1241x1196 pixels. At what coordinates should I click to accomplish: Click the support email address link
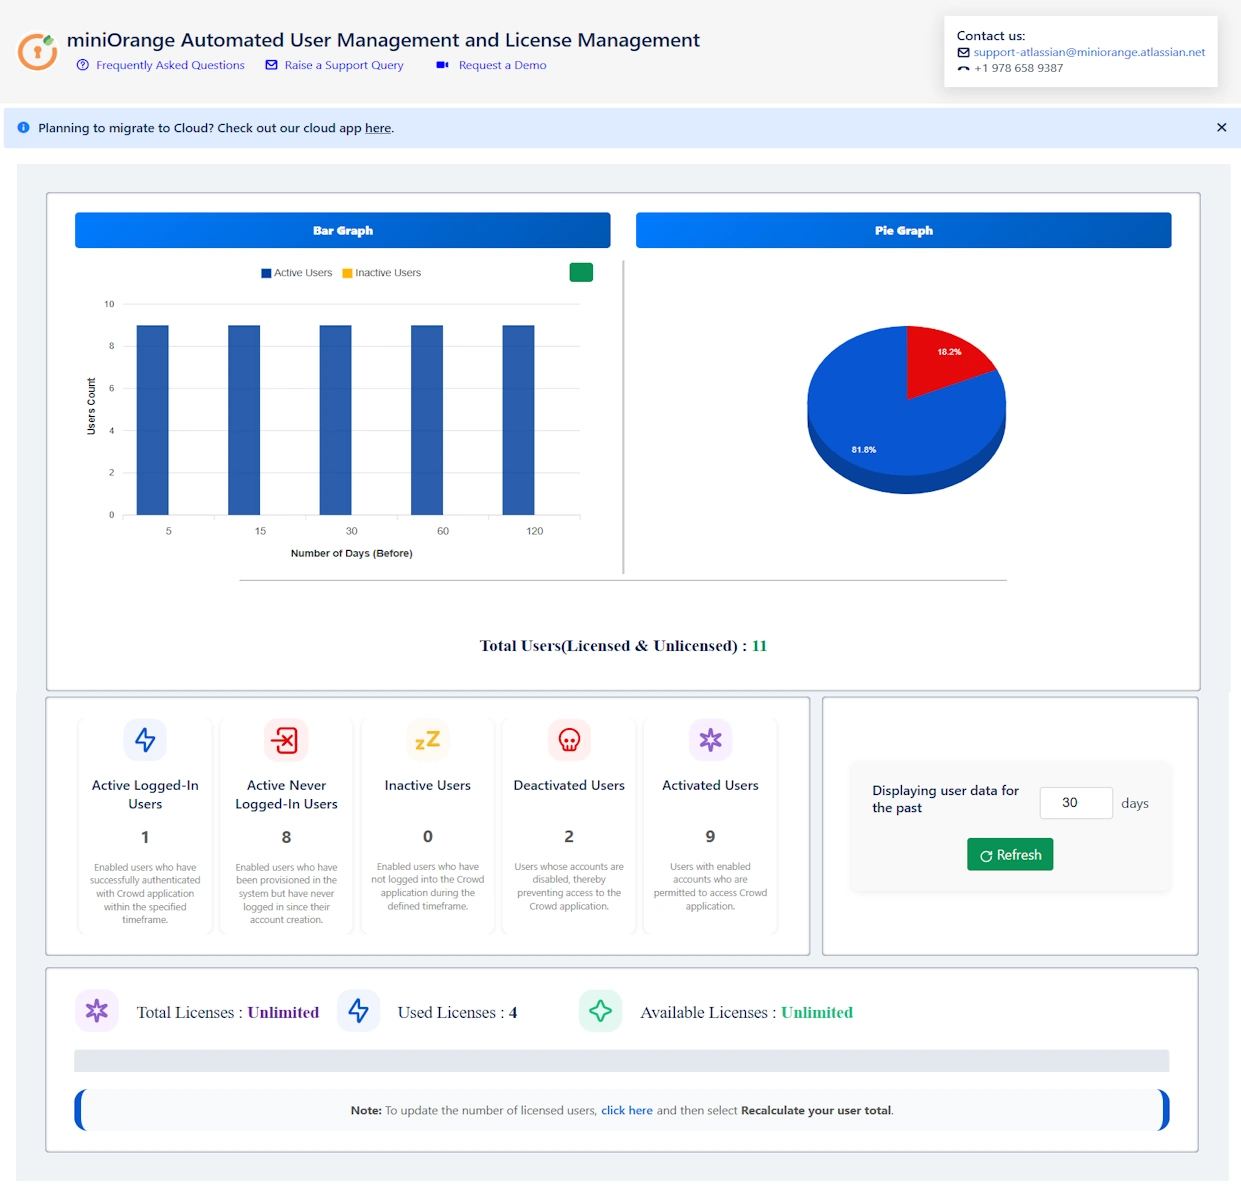coord(1089,52)
